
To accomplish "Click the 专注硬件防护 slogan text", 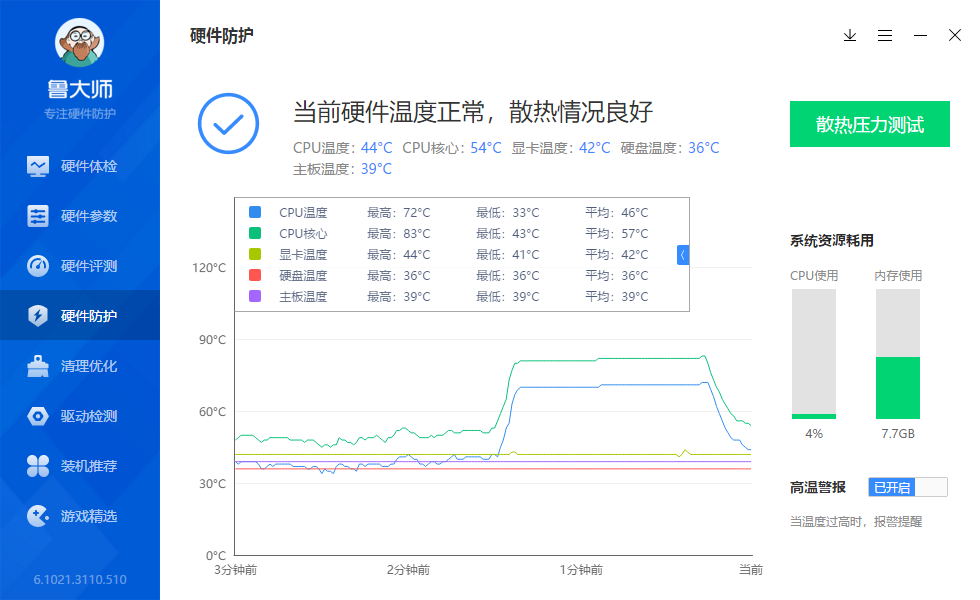I will (x=80, y=114).
